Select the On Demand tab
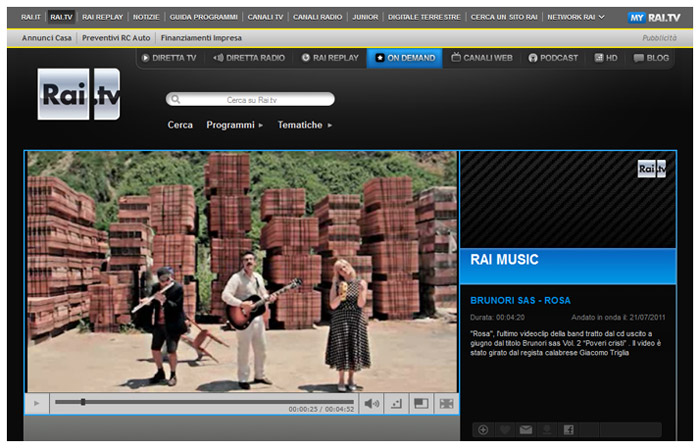Screen dimensions: 700x448 [404, 58]
